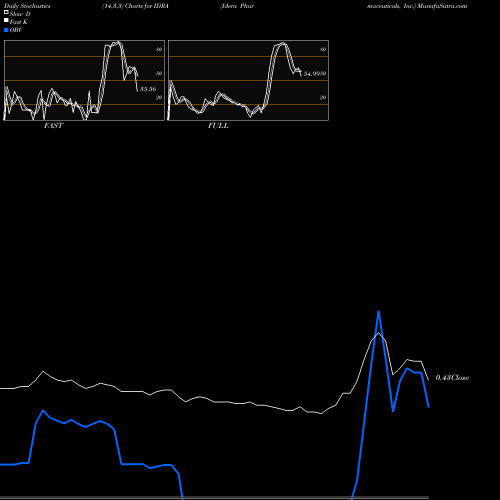Click the FAST chart label
Viewport: 500px width, 500px height.
pyautogui.click(x=53, y=126)
